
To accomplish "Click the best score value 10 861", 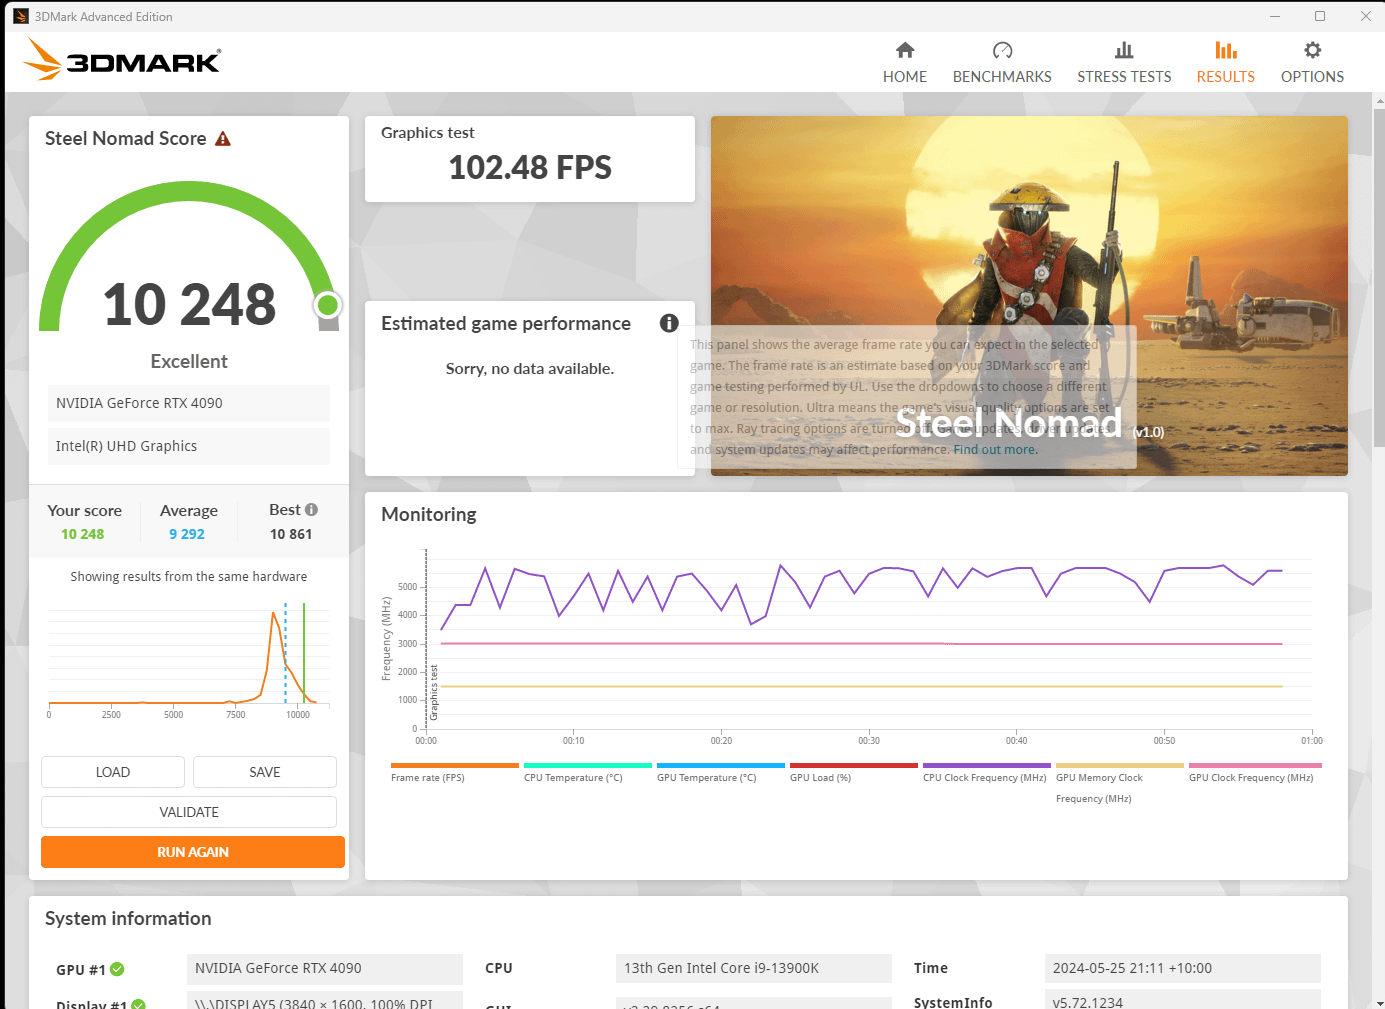I will click(291, 534).
